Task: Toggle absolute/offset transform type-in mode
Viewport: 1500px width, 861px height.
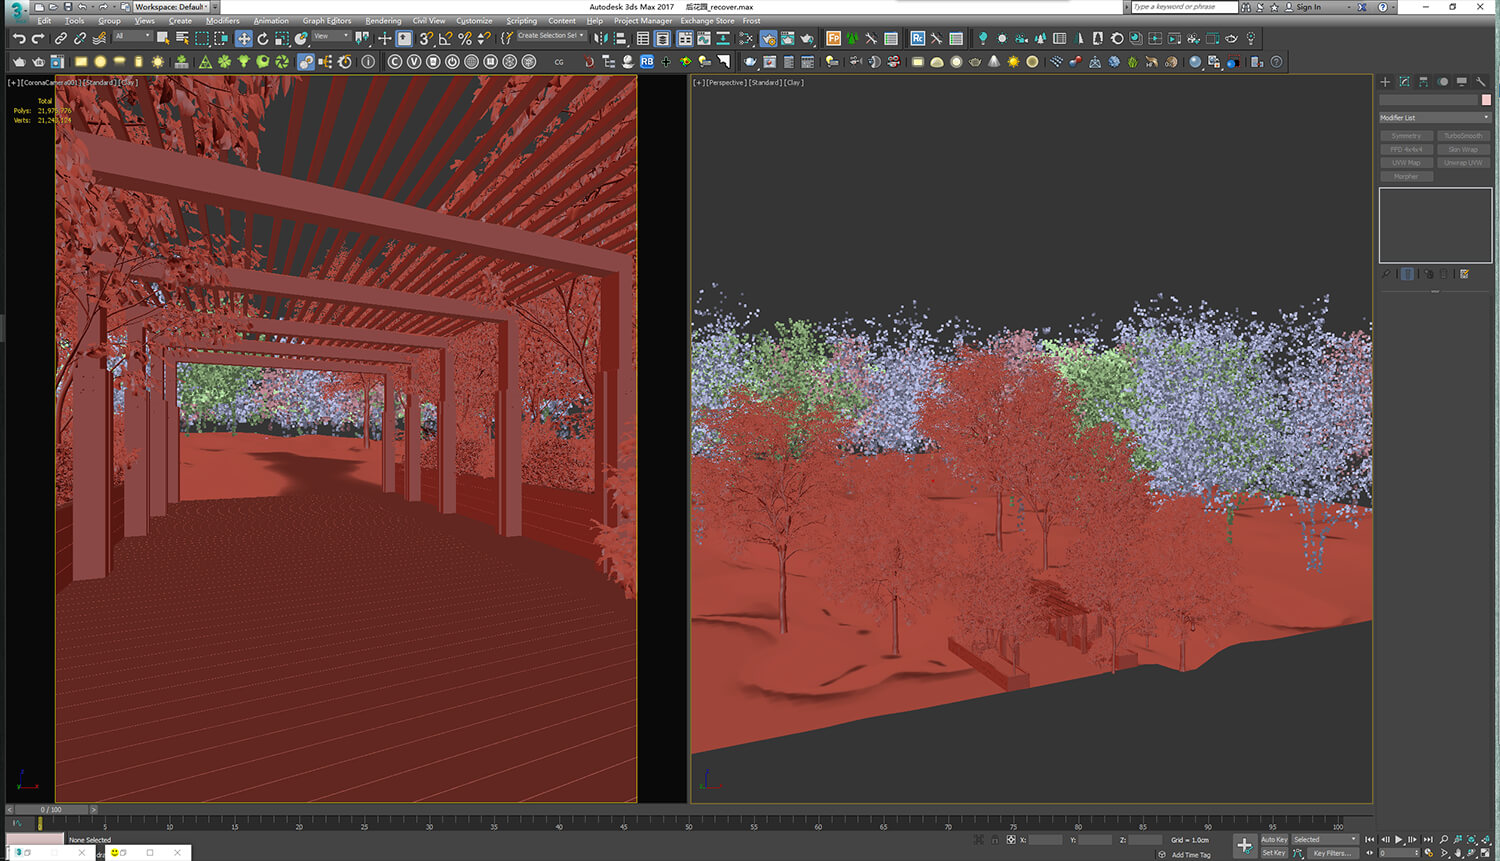Action: coord(1011,840)
